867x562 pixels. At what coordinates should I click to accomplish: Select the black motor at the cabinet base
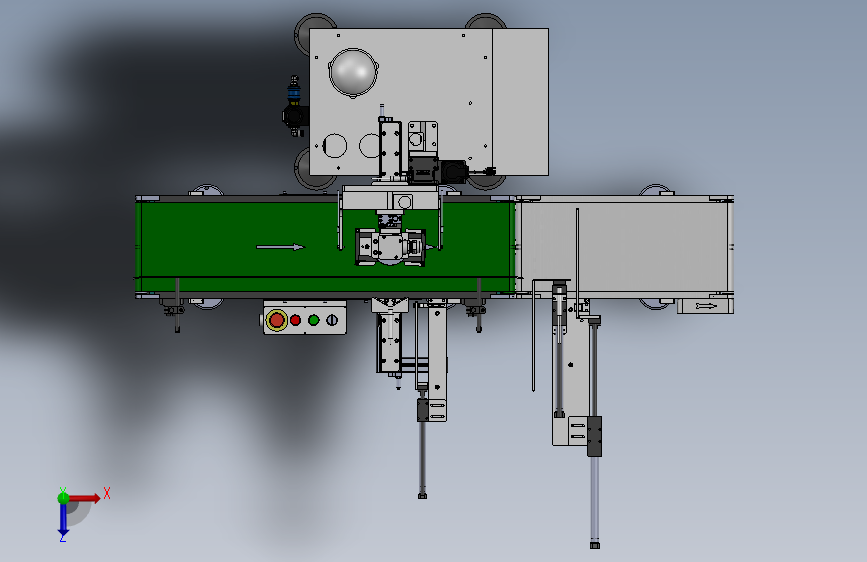(x=455, y=171)
